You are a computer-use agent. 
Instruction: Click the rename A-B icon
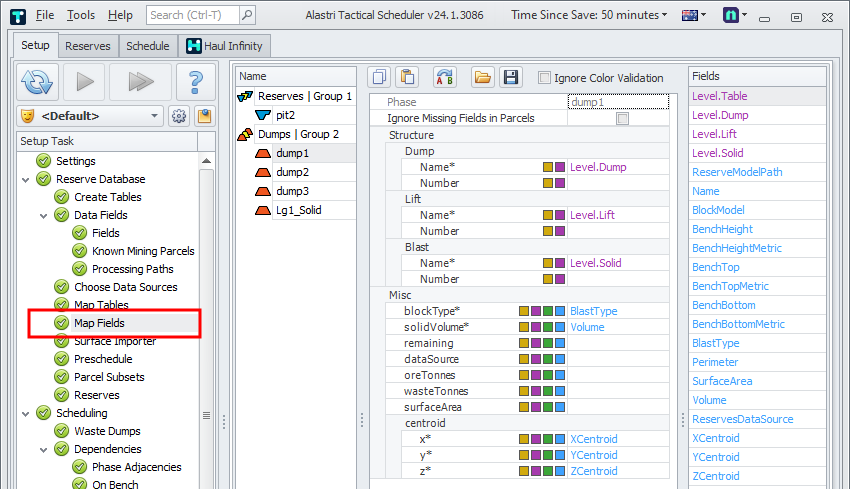pos(445,78)
